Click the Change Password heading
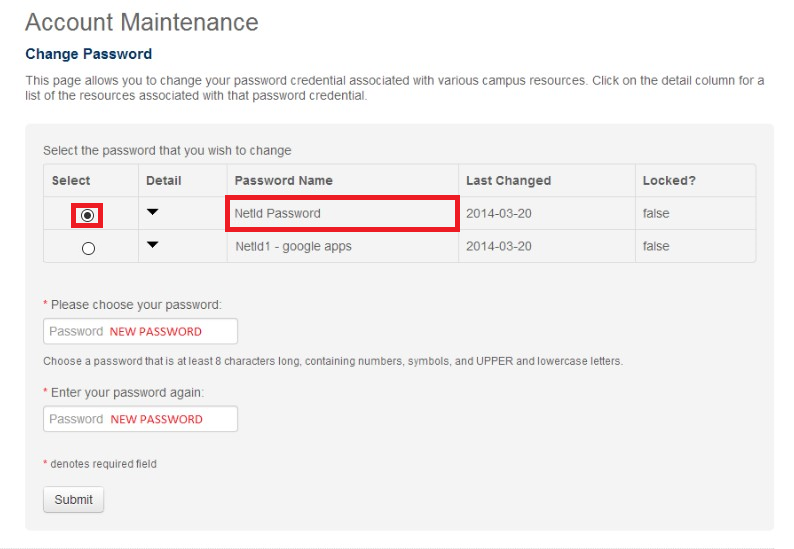The height and width of the screenshot is (549, 794). tap(88, 54)
